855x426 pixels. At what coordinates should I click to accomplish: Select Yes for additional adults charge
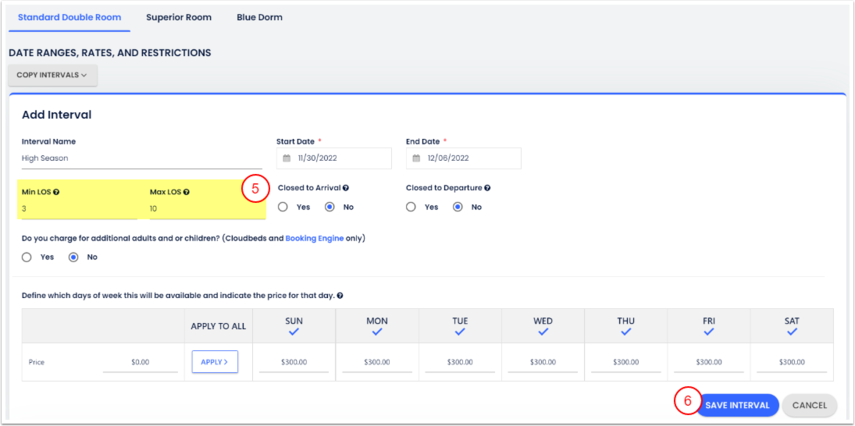27,257
